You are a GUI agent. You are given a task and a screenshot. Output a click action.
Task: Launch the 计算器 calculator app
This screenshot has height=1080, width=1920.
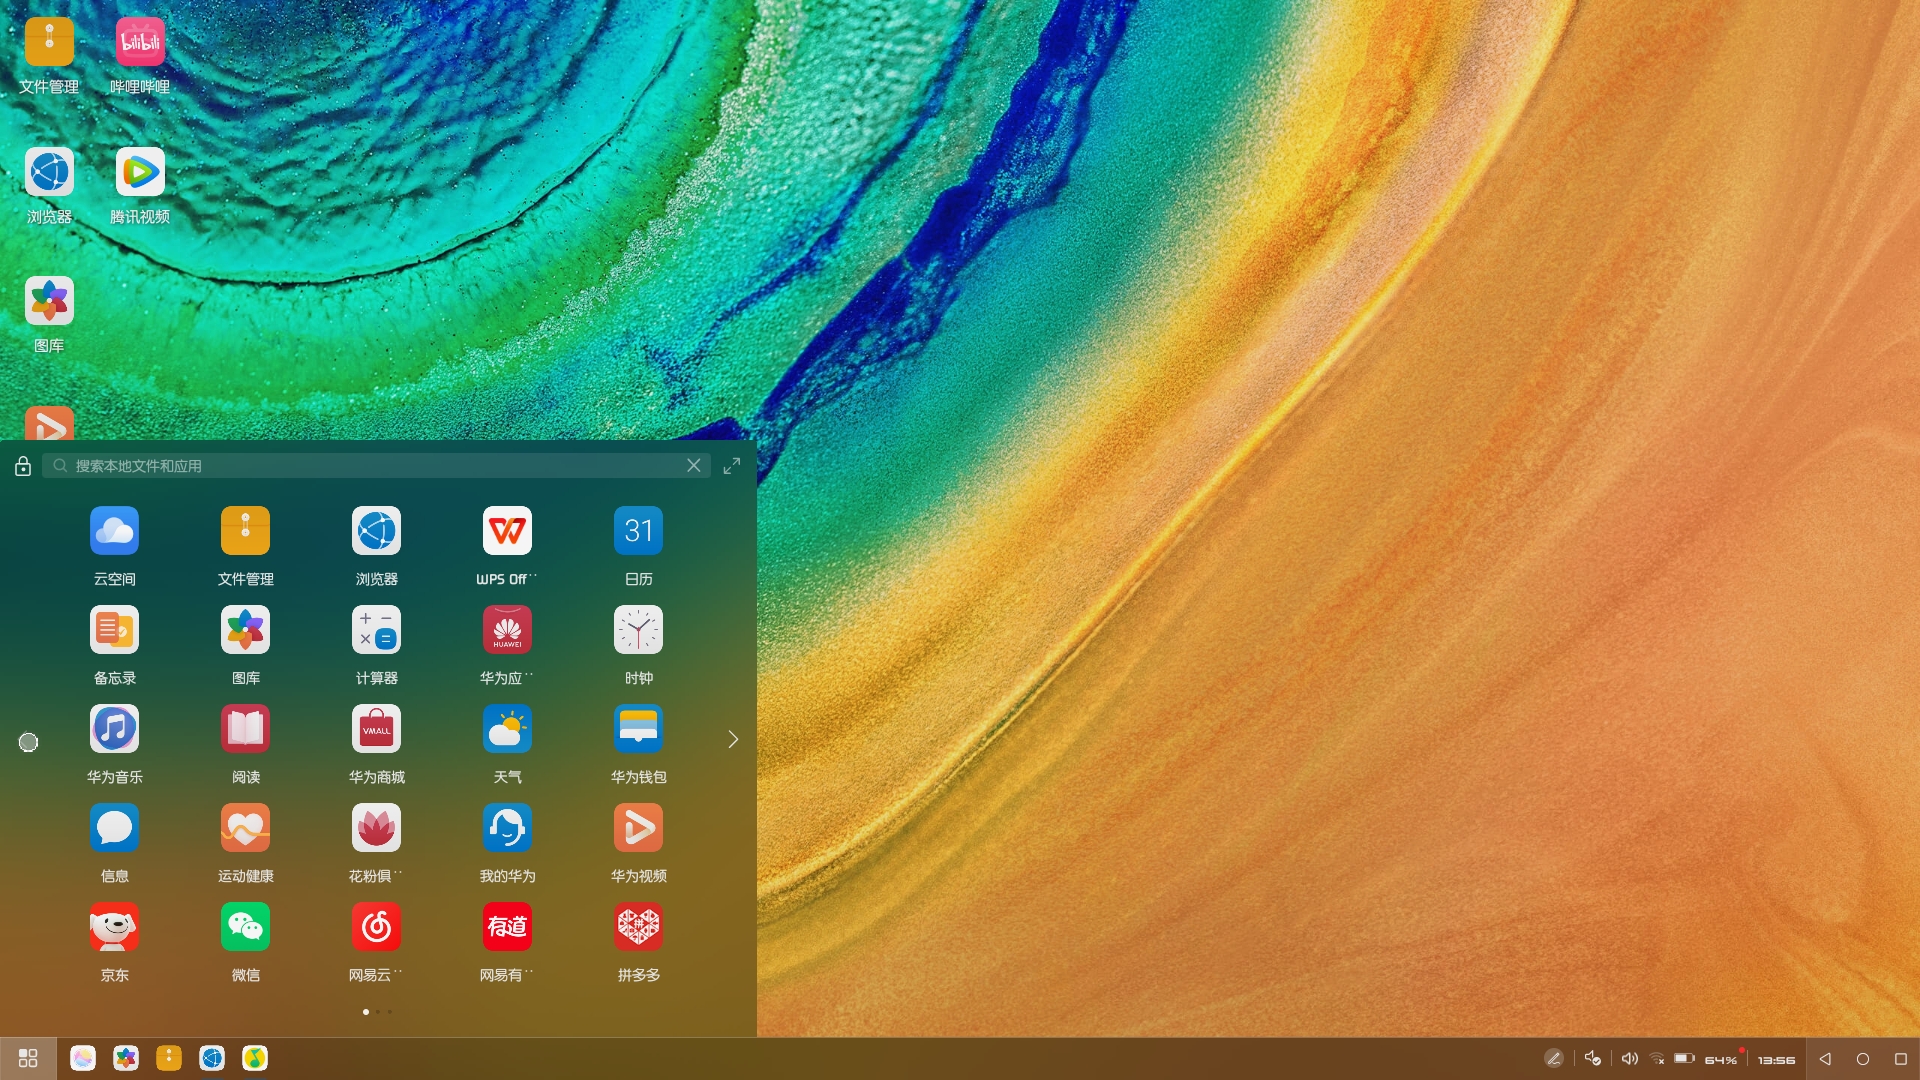tap(376, 630)
